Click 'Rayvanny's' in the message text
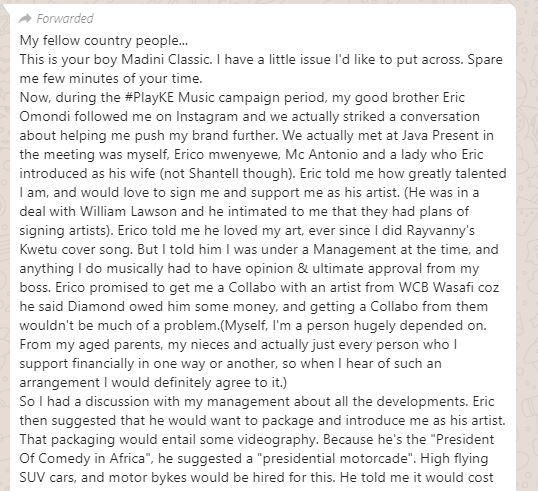The width and height of the screenshot is (538, 491). point(441,230)
